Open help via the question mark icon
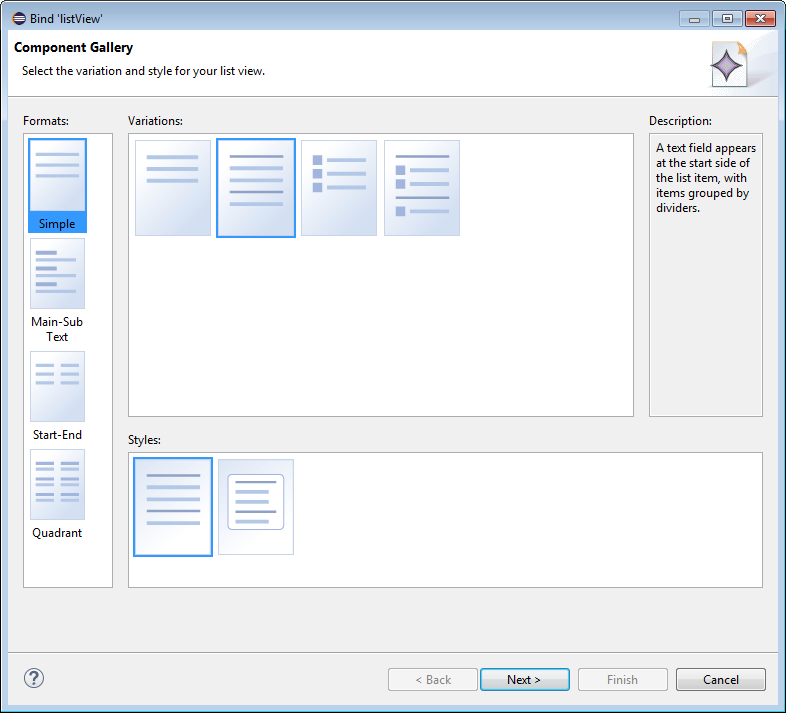Image resolution: width=786 pixels, height=713 pixels. 34,678
